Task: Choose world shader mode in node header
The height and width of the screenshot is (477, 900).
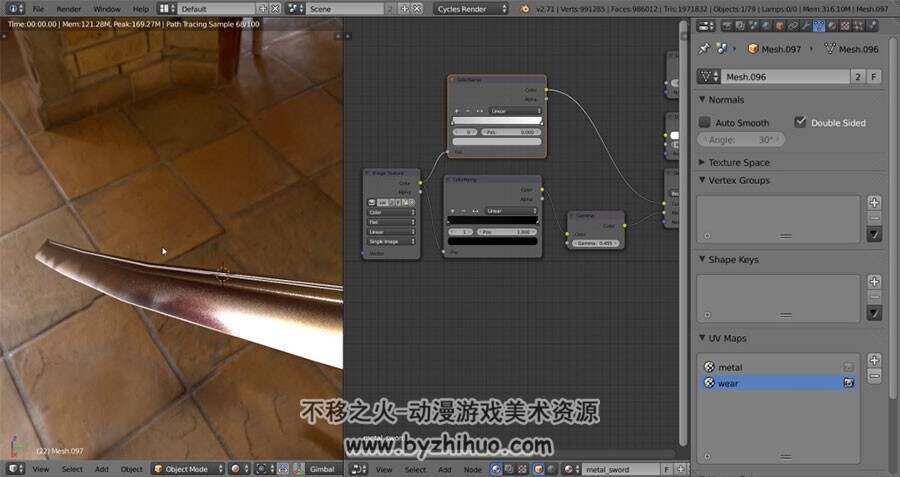Action: tap(552, 469)
